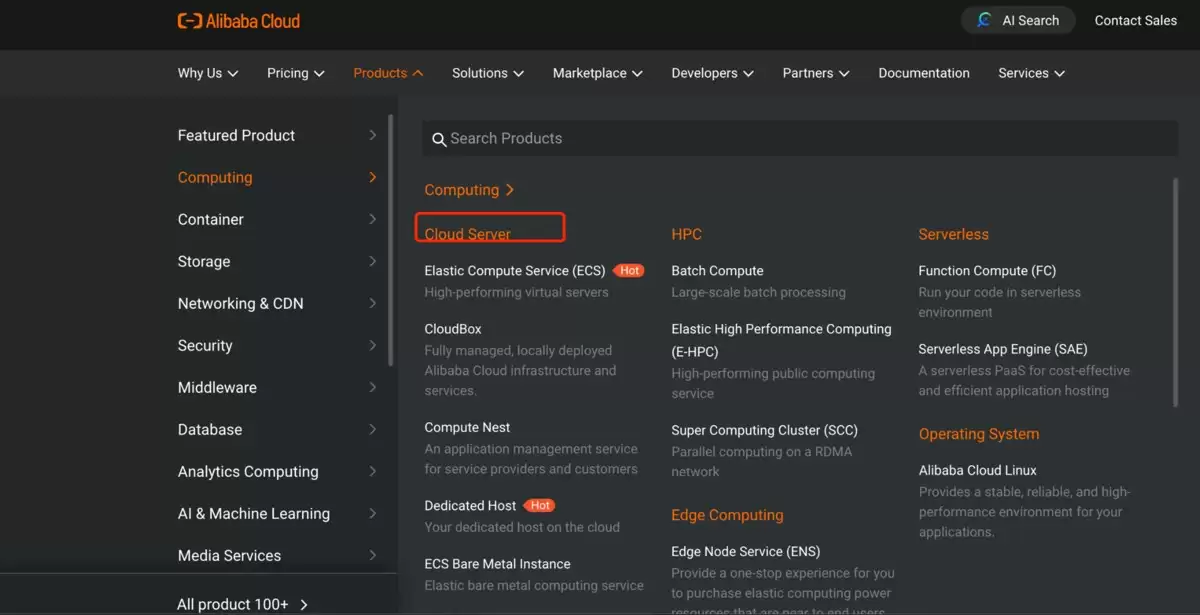Click the magnifier icon in Search Products
The width and height of the screenshot is (1200, 615).
click(438, 139)
